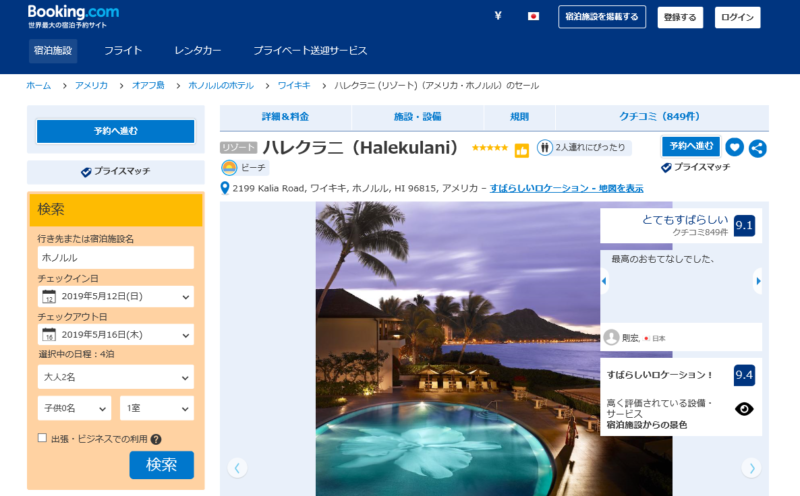This screenshot has width=800, height=496.
Task: Open 1室 rooms dropdown
Action: coord(157,408)
